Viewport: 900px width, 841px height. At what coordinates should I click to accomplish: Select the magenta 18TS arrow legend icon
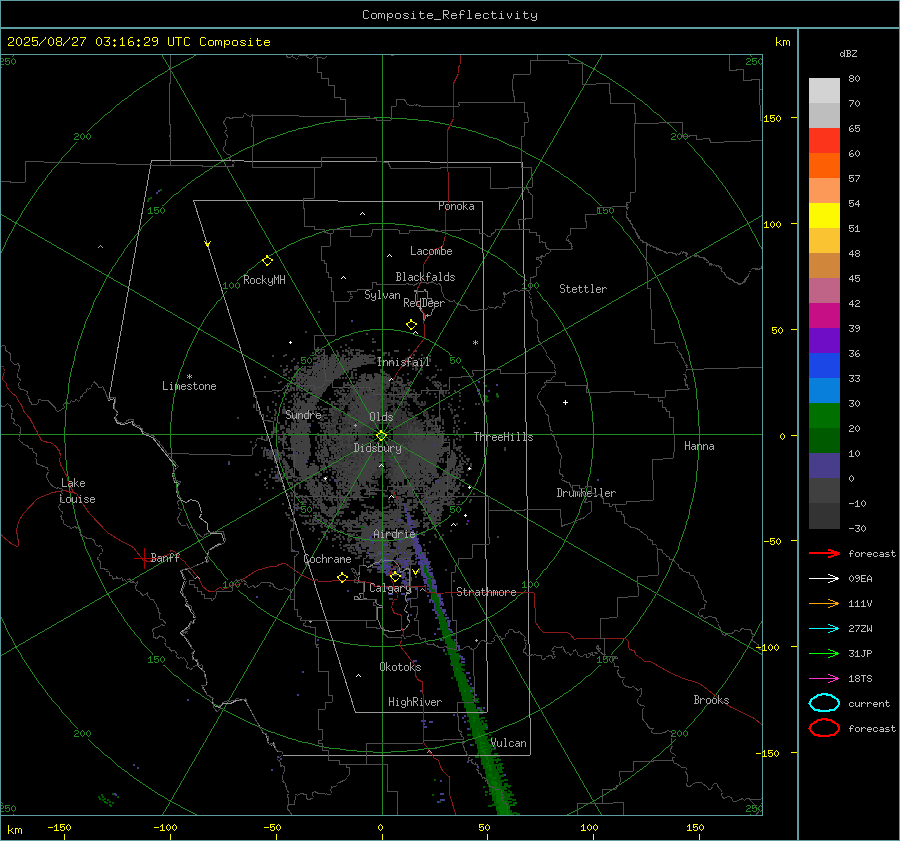824,678
